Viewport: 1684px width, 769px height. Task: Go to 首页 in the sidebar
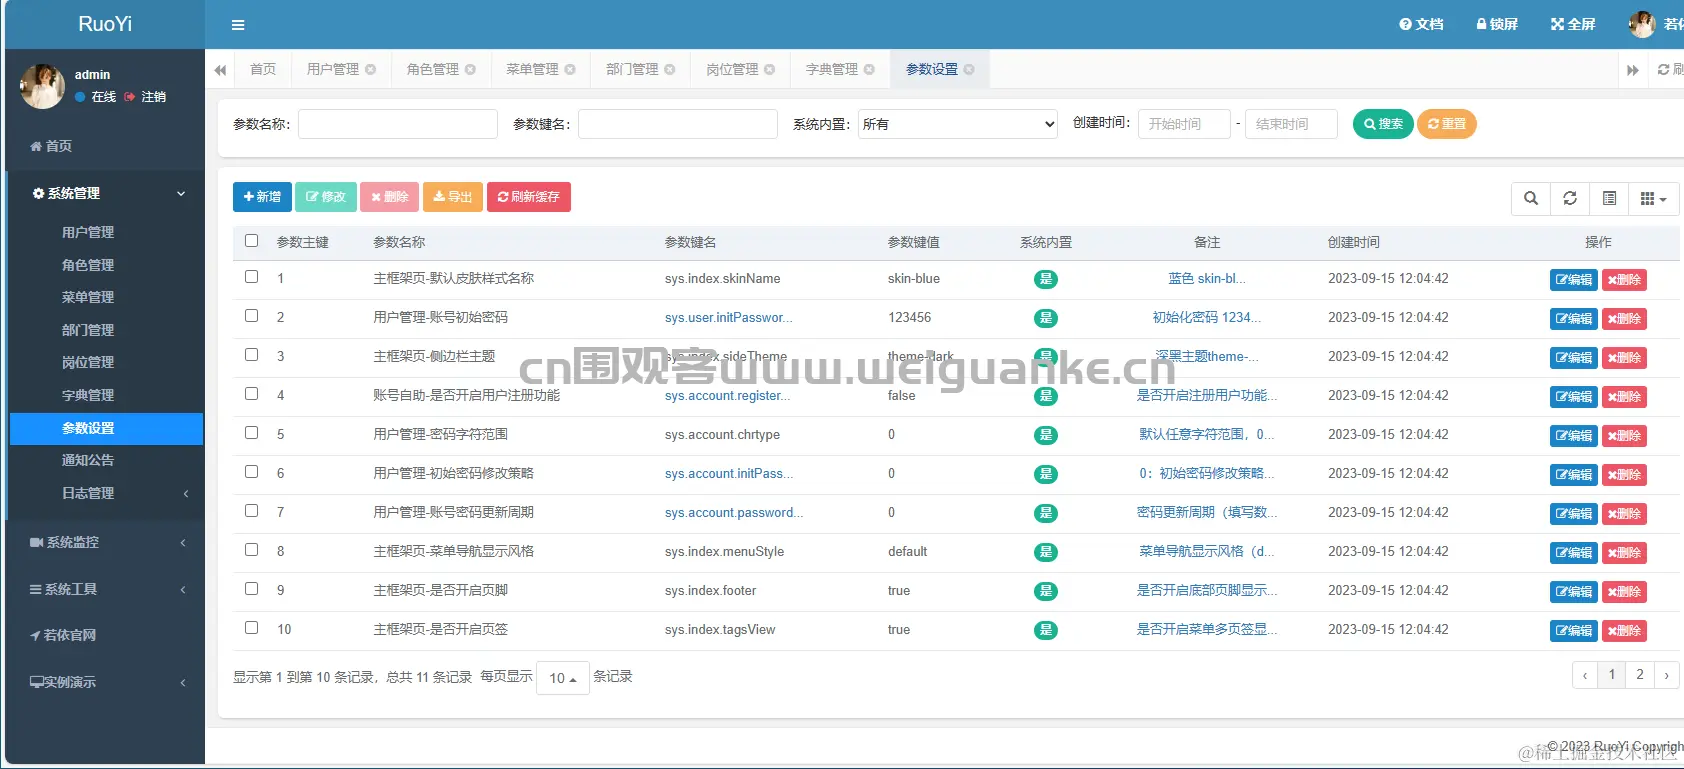point(51,146)
